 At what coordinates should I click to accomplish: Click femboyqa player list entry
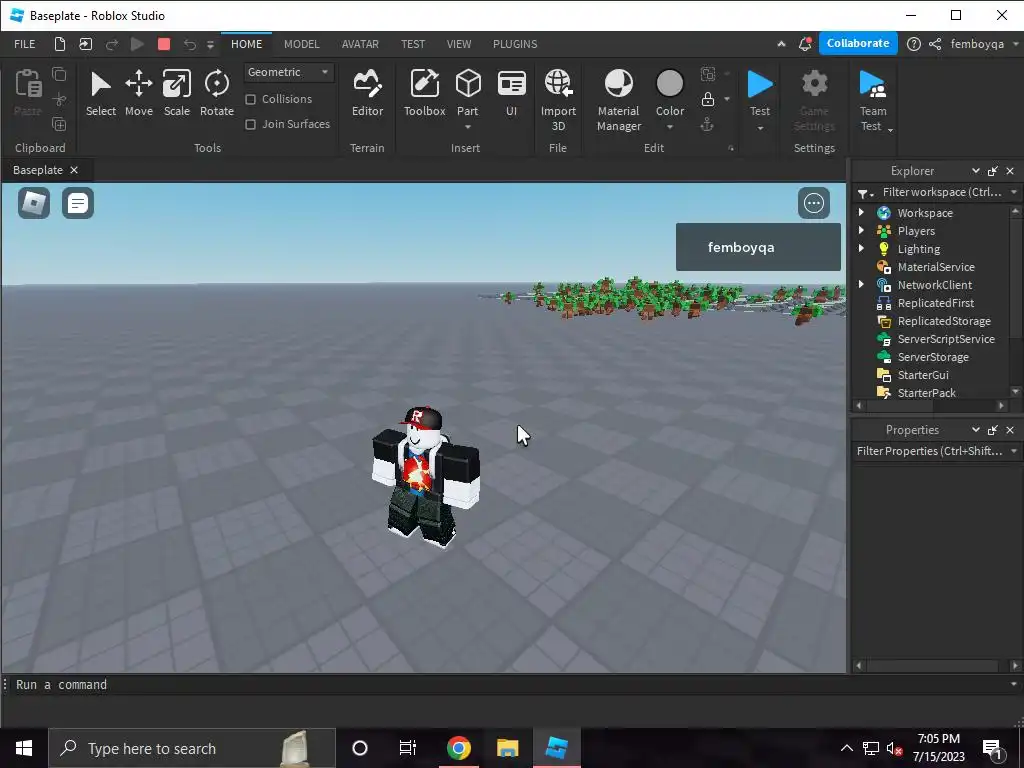coord(758,247)
